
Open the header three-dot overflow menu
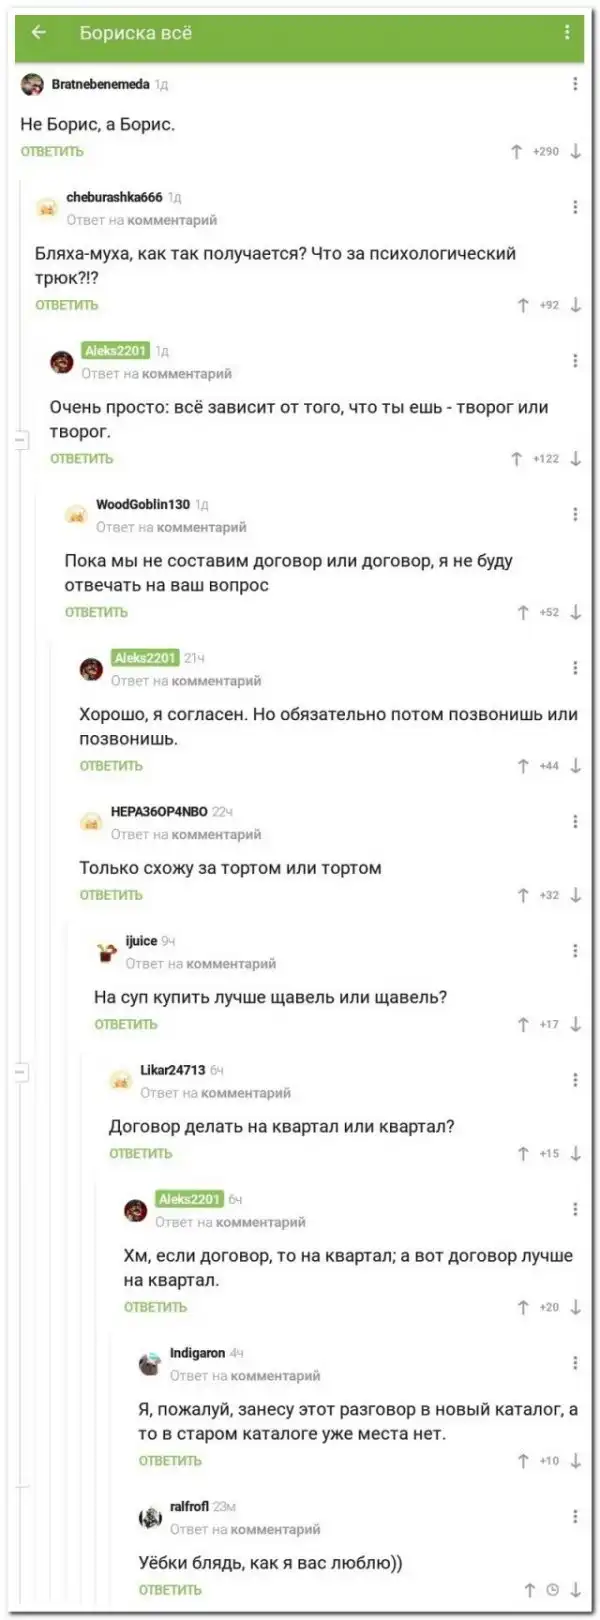(x=567, y=33)
